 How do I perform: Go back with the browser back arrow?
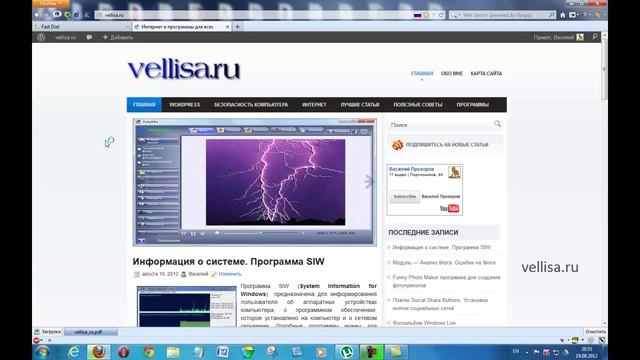point(37,15)
